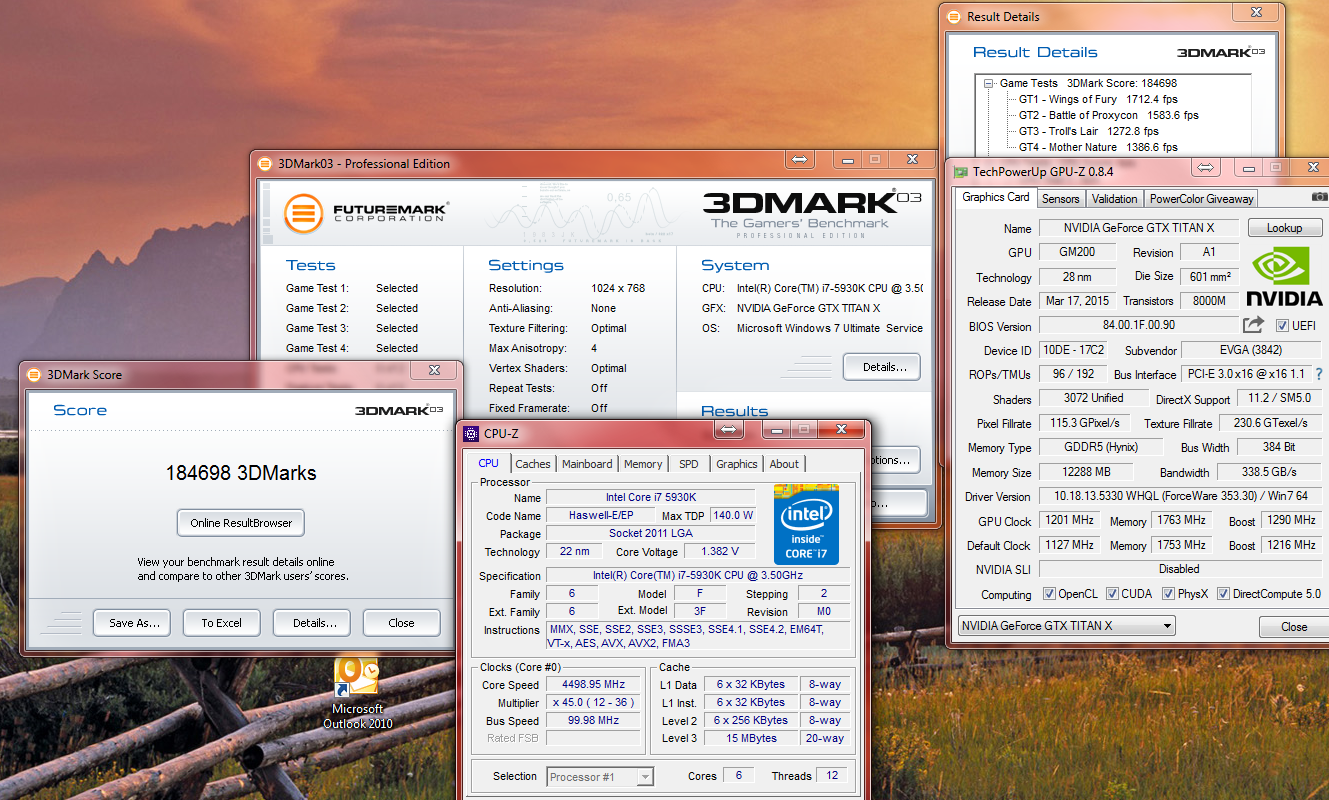The image size is (1329, 800).
Task: Select the Graphics Card tab in GPU-Z
Action: [x=995, y=198]
